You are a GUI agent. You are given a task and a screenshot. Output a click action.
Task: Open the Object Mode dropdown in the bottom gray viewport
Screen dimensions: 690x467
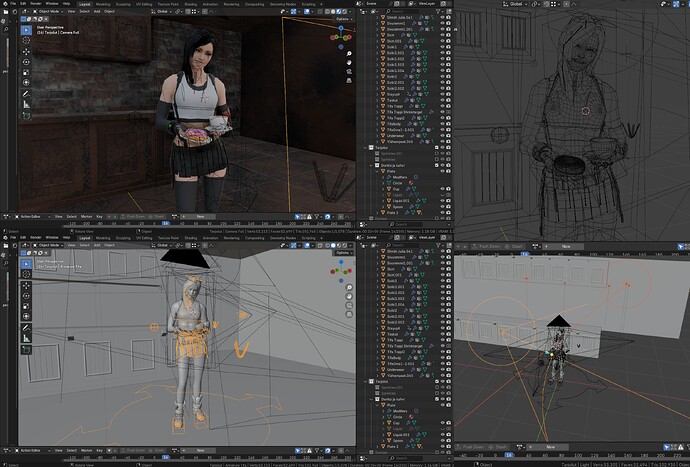pos(49,245)
